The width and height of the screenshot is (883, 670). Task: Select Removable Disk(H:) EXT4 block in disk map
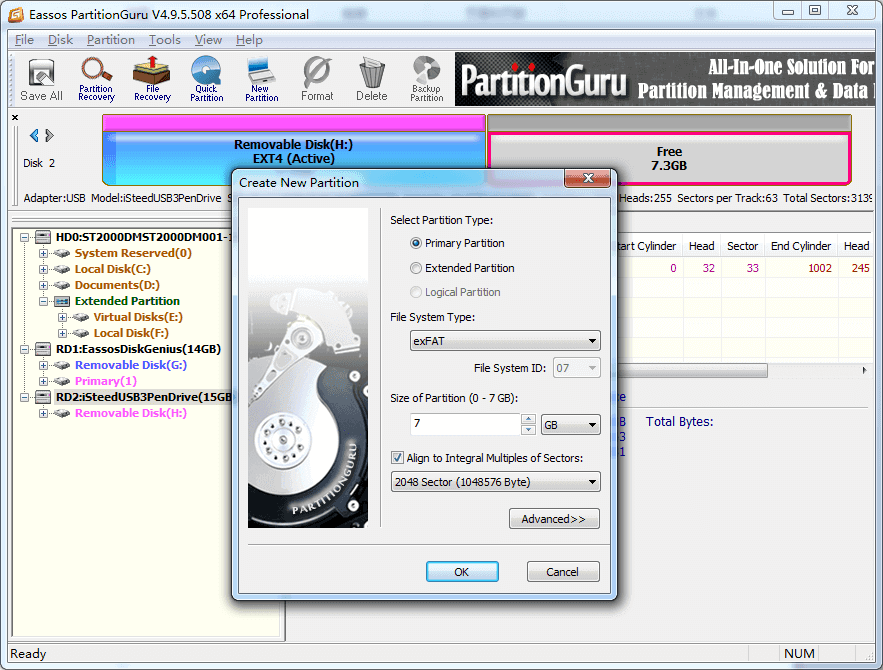[x=293, y=151]
